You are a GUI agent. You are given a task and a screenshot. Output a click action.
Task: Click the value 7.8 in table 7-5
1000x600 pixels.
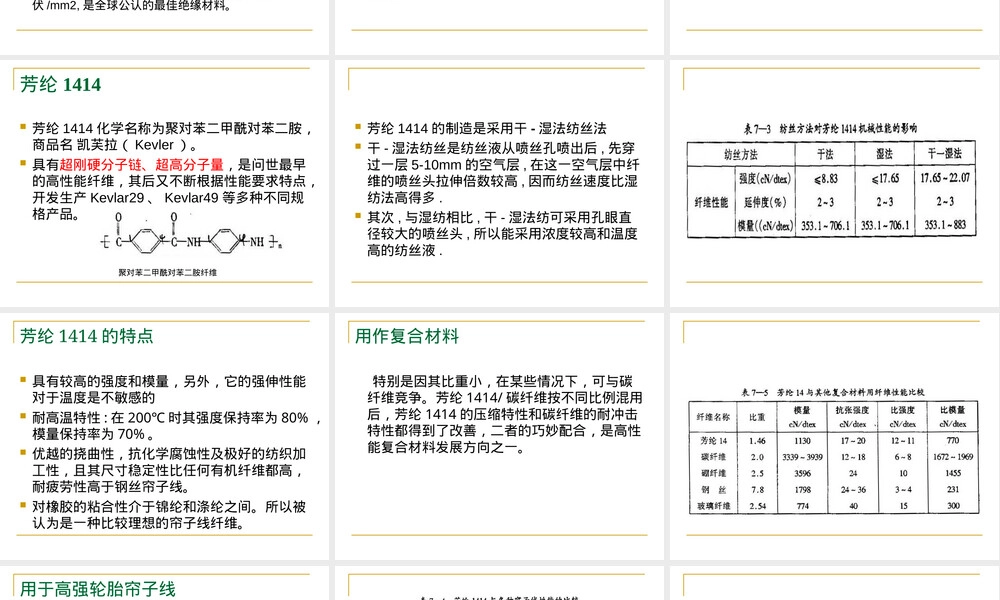click(758, 490)
